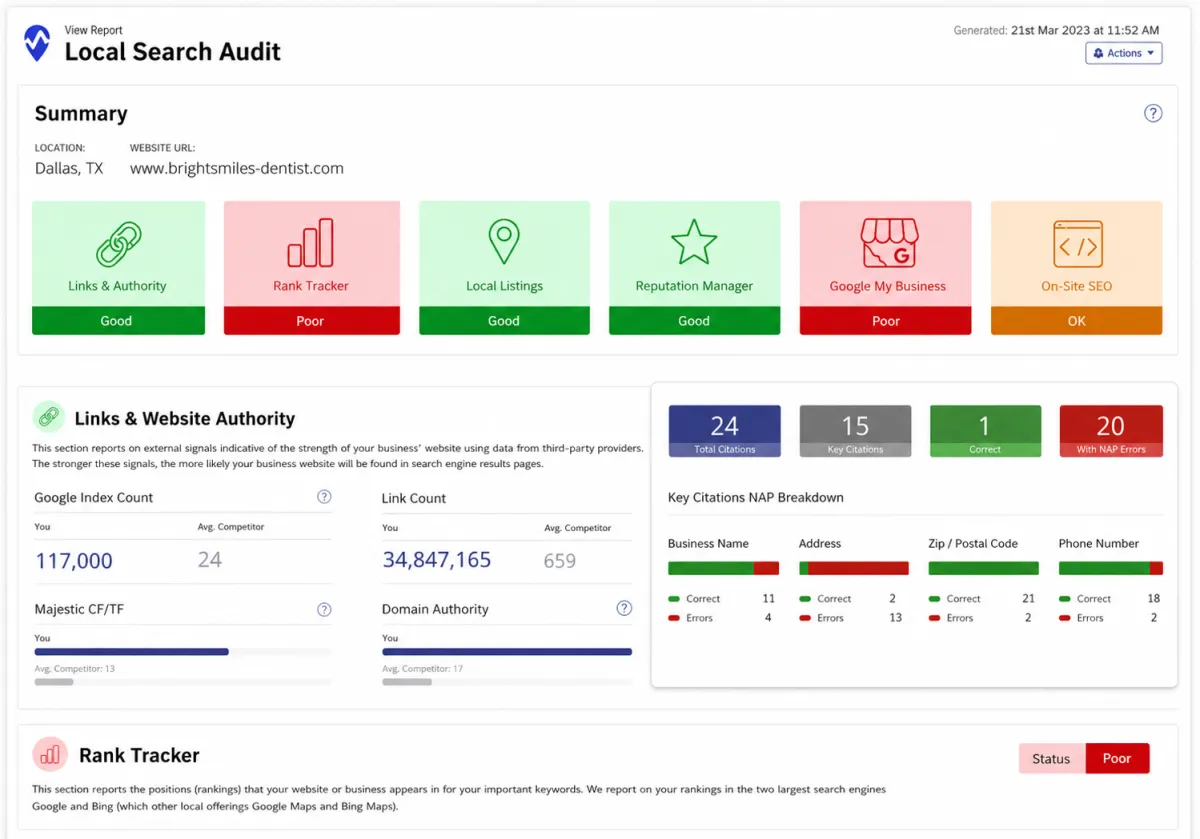1200x839 pixels.
Task: Select the On-Site SEO code icon
Action: click(1077, 244)
